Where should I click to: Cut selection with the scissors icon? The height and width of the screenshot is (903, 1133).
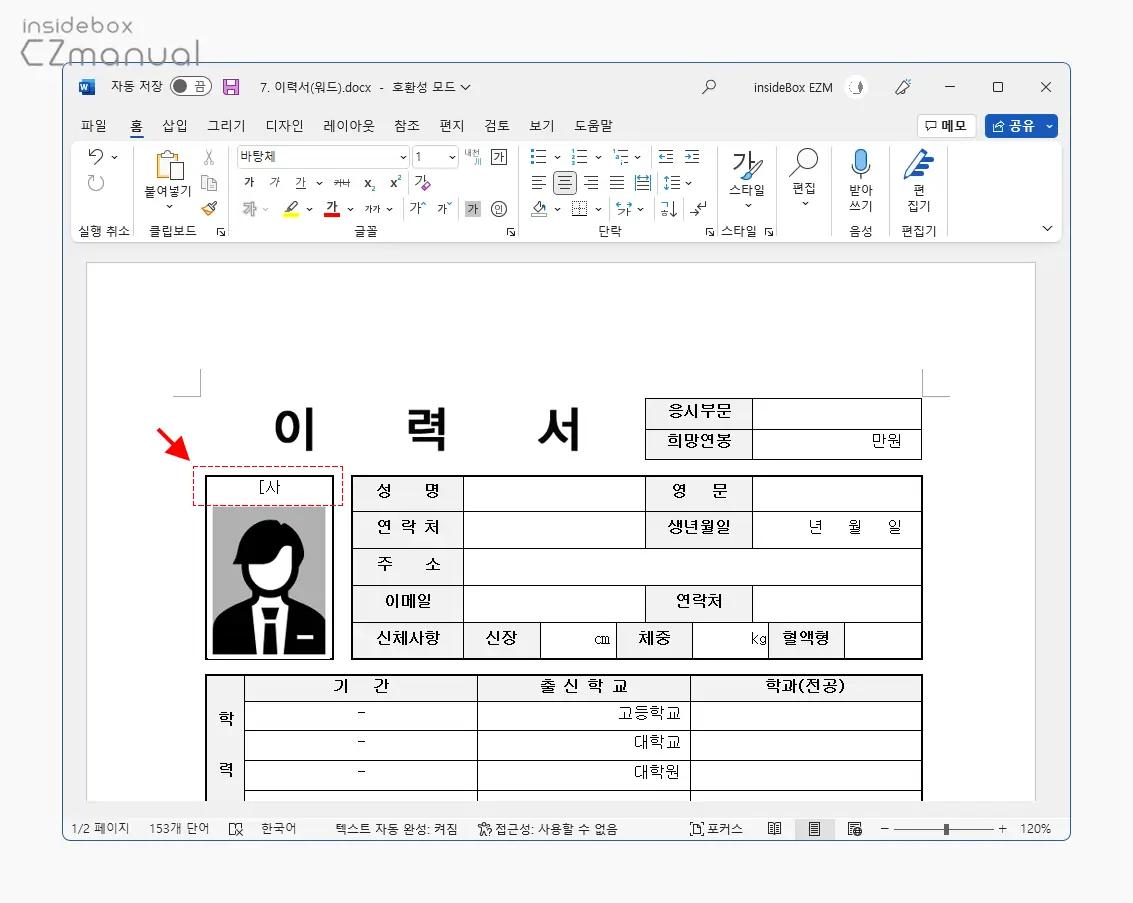pos(209,157)
